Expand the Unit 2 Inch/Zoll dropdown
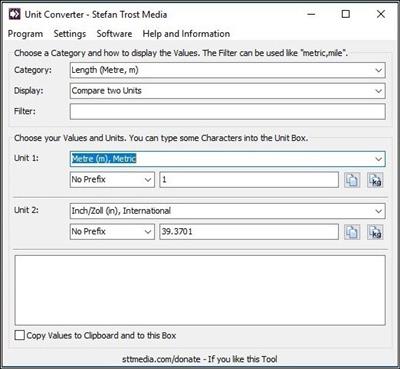The width and height of the screenshot is (400, 369). 228,211
